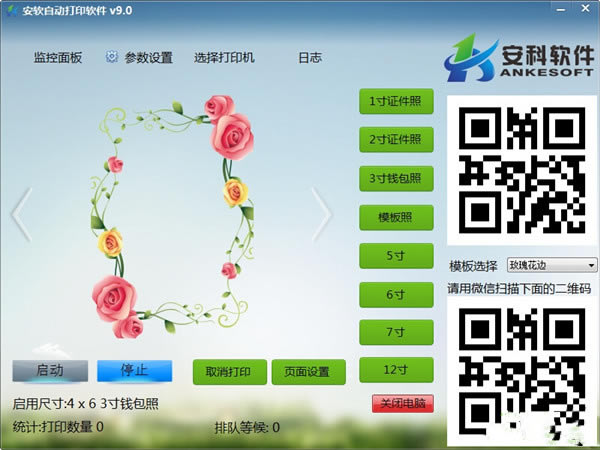Click window title 安软自动打印软件 v9.0
The height and width of the screenshot is (450, 600).
point(77,10)
